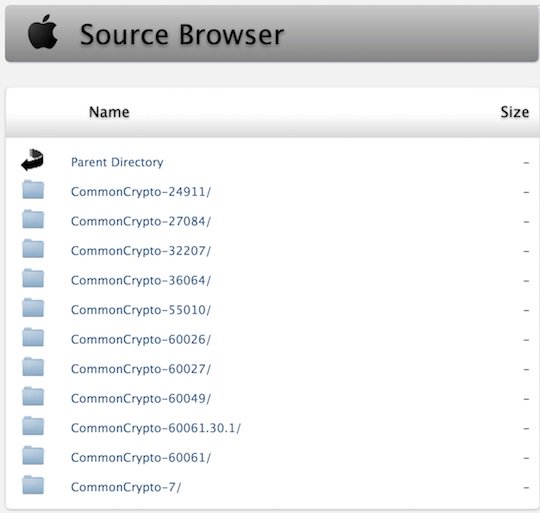This screenshot has height=513, width=540.
Task: Click the size dash for CommonCrypto-7
Action: coord(526,488)
